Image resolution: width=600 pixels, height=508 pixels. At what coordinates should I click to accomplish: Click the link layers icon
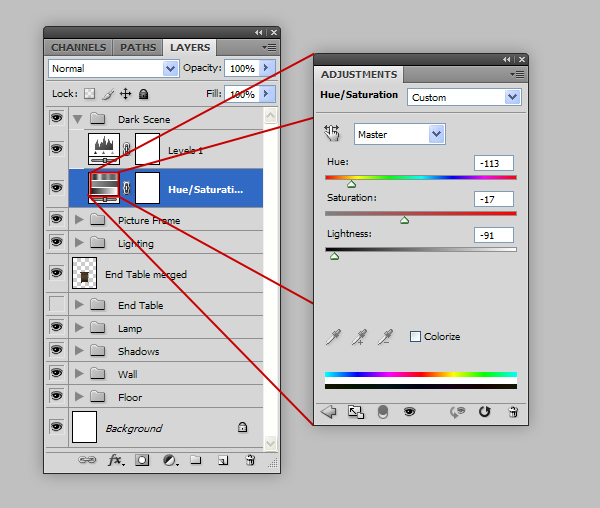pyautogui.click(x=88, y=460)
